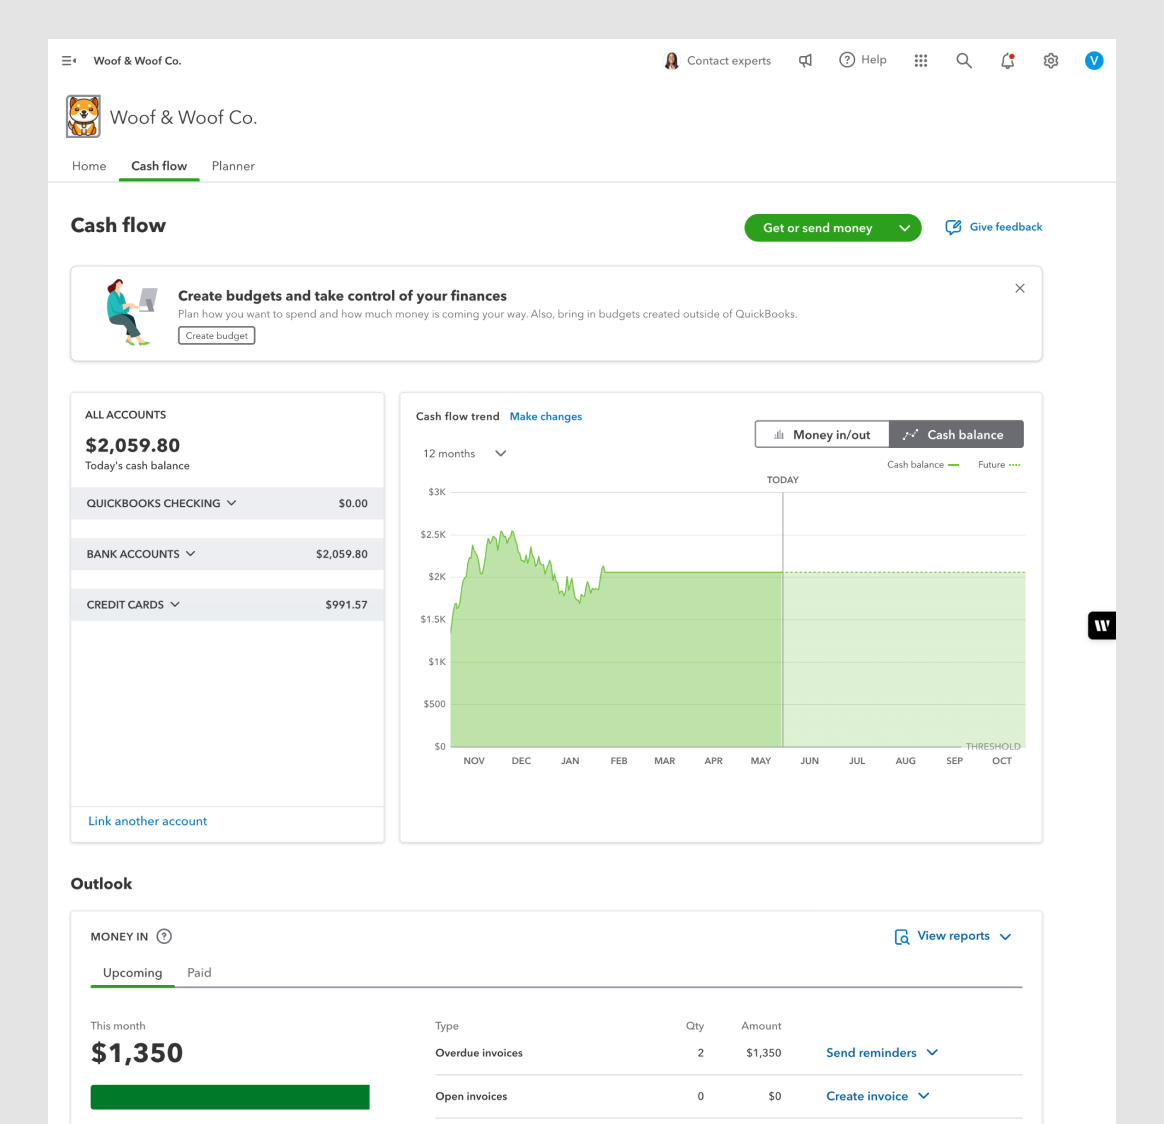
Task: Open the 12 months period dropdown
Action: click(464, 453)
